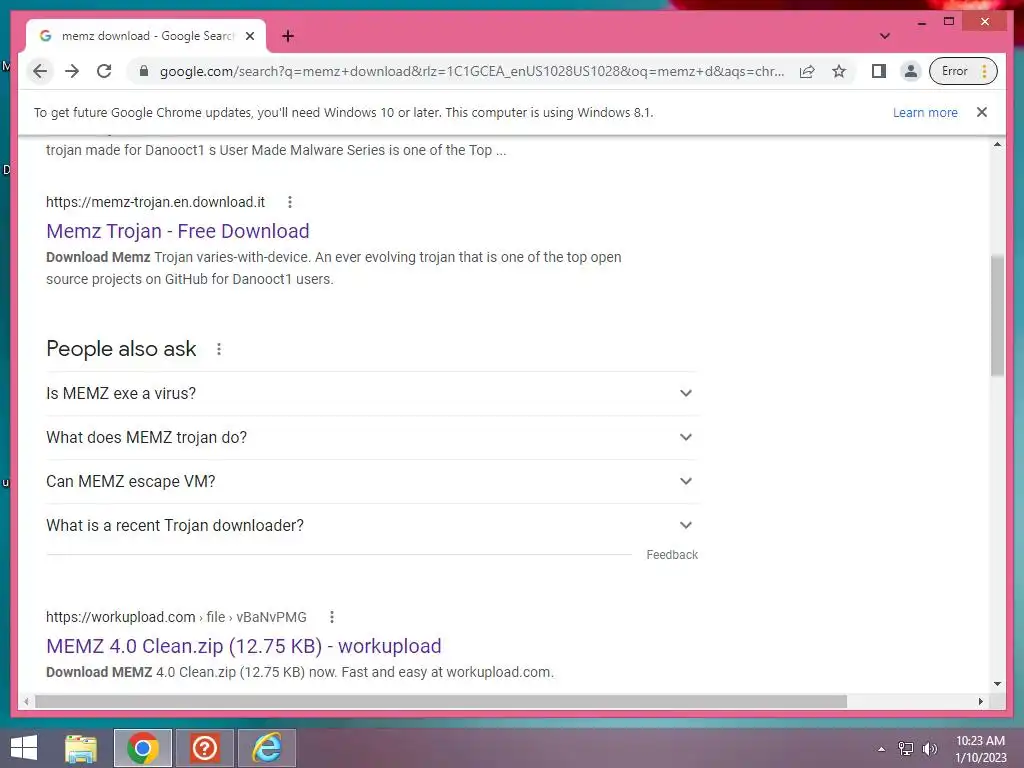This screenshot has width=1024, height=768.
Task: Expand "What does MEMZ trojan do?"
Action: [372, 437]
